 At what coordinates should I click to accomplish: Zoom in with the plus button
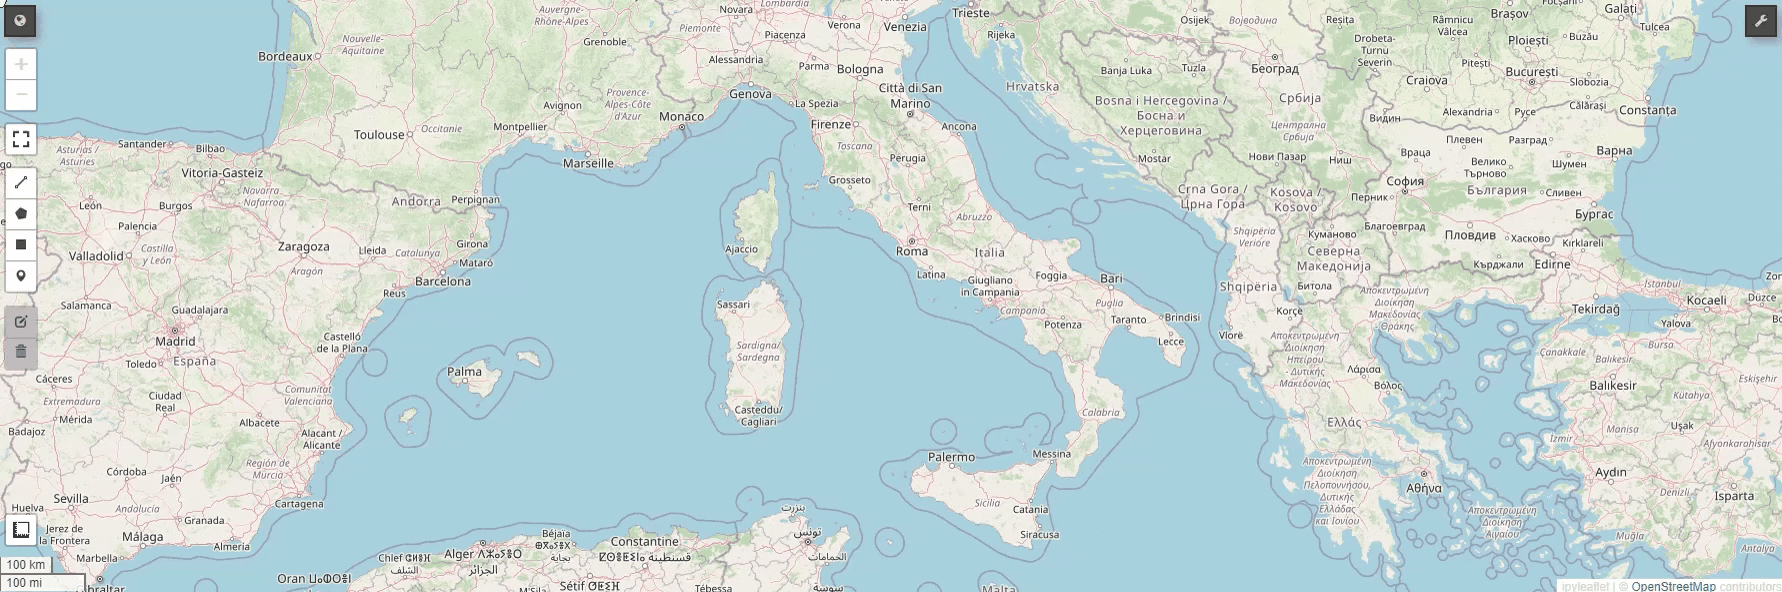pos(21,64)
